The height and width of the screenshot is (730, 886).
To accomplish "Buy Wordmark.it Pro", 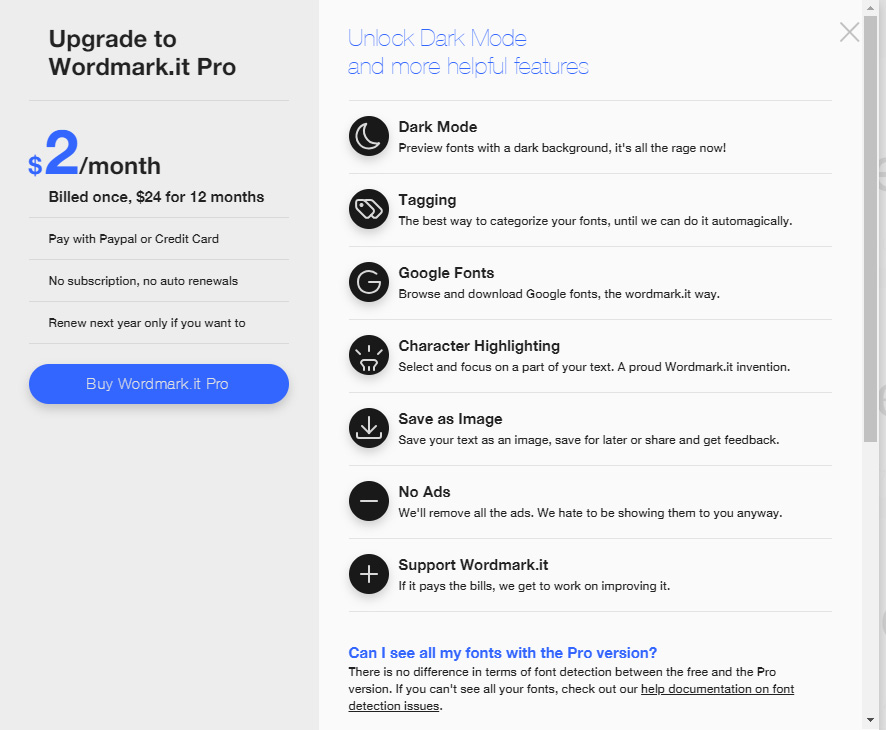I will pyautogui.click(x=159, y=384).
